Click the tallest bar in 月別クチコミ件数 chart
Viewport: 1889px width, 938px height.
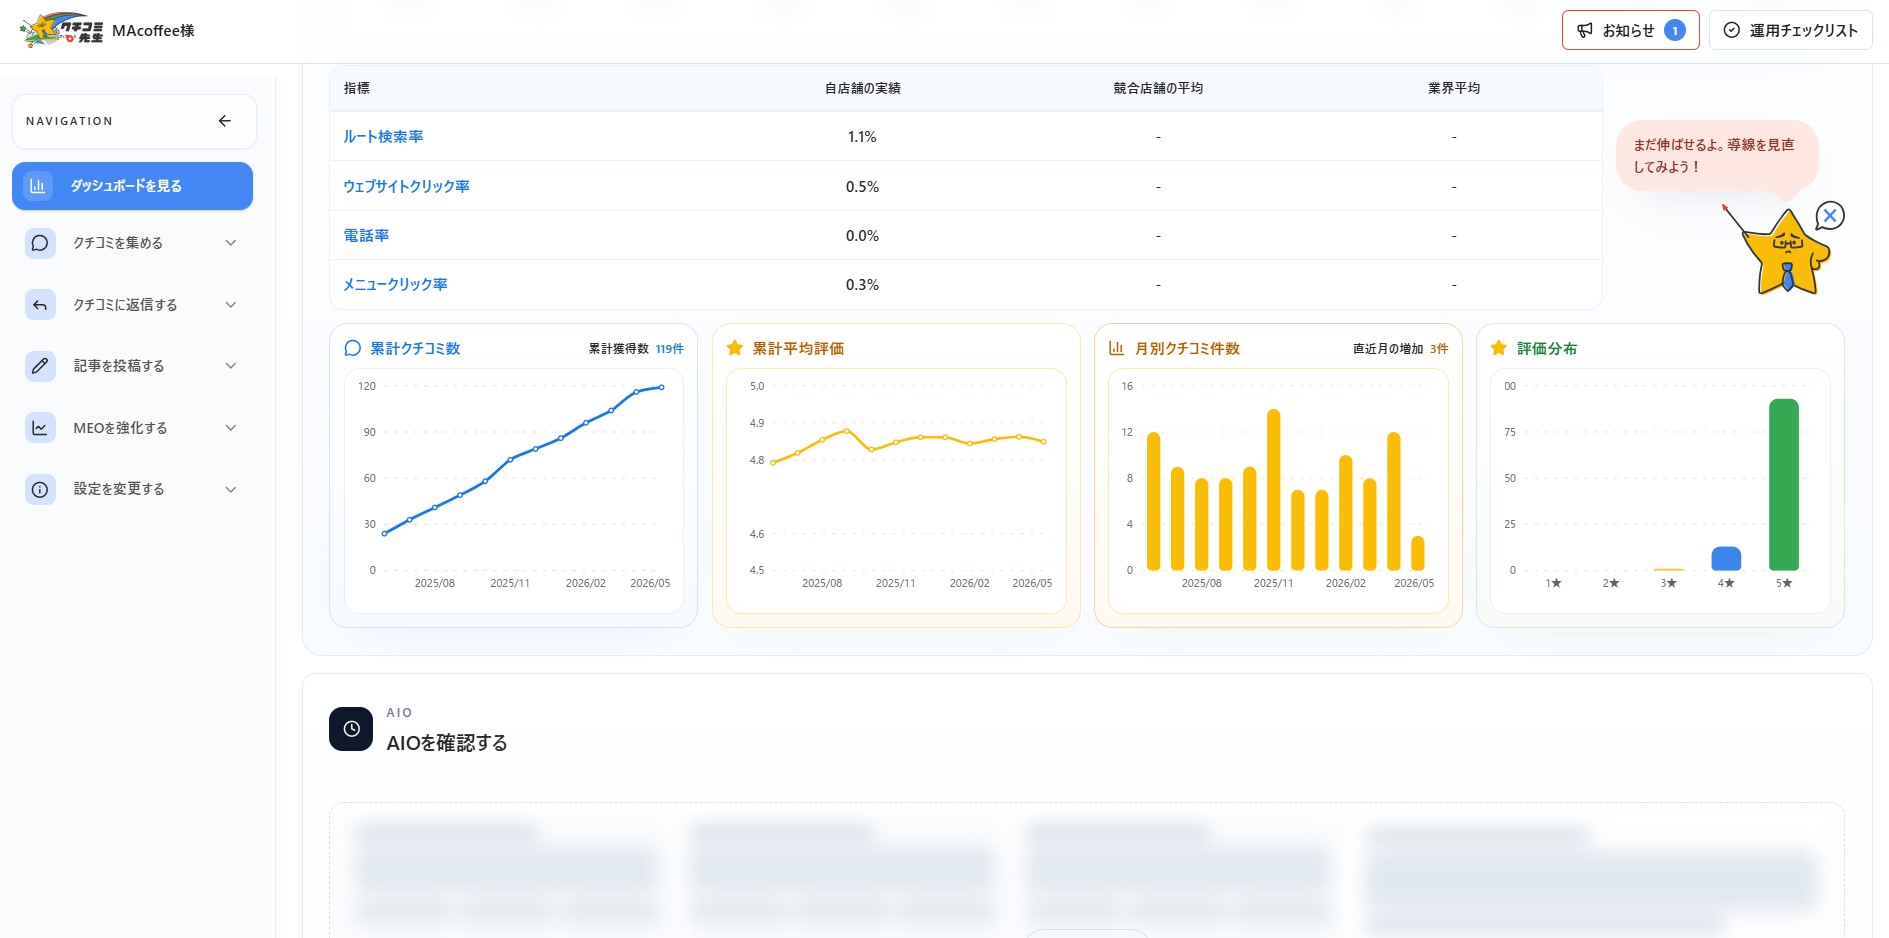(1273, 489)
